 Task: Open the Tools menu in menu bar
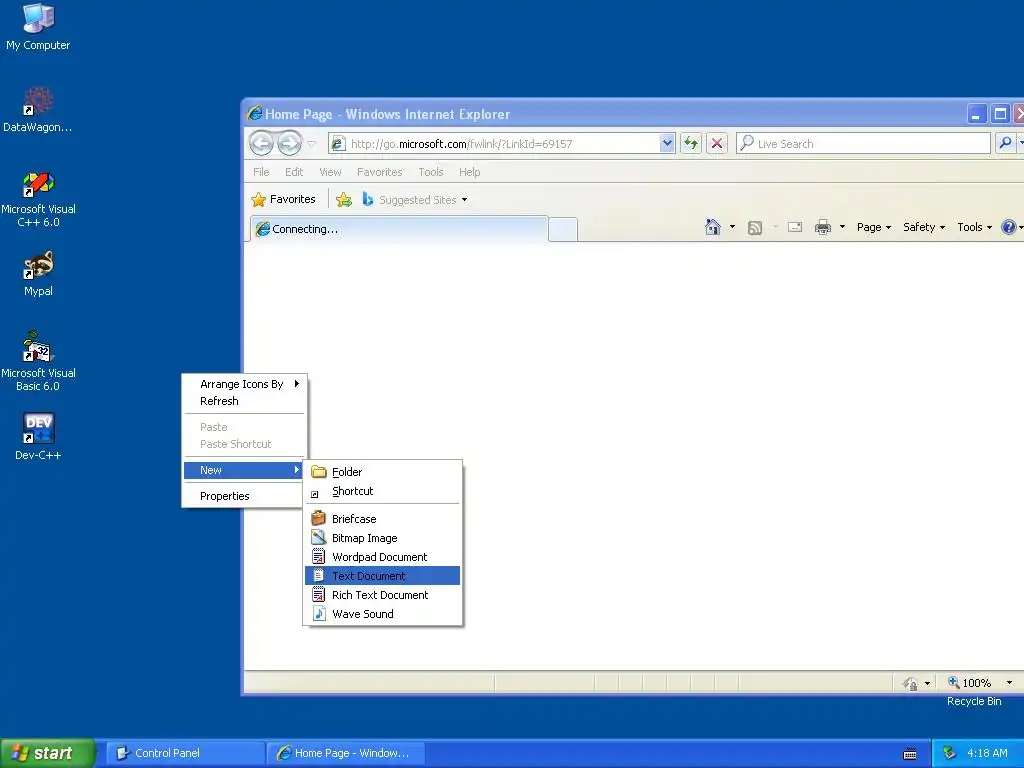click(431, 172)
